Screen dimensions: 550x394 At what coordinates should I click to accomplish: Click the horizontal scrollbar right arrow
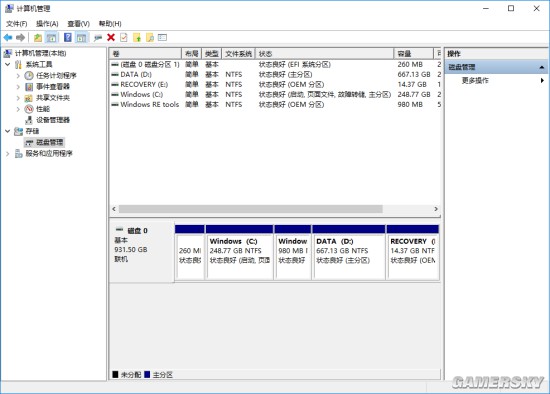pos(436,209)
